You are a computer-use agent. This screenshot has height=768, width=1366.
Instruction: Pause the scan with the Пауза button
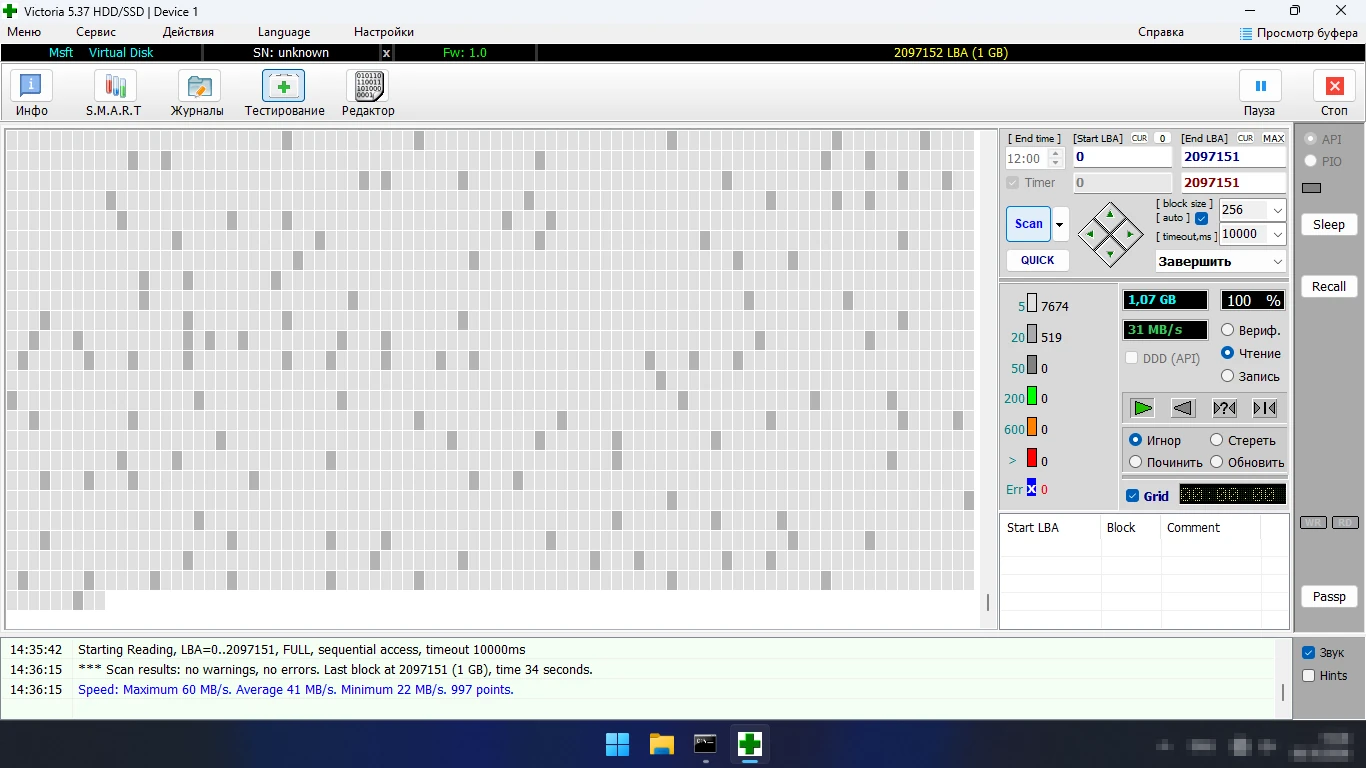(1259, 94)
